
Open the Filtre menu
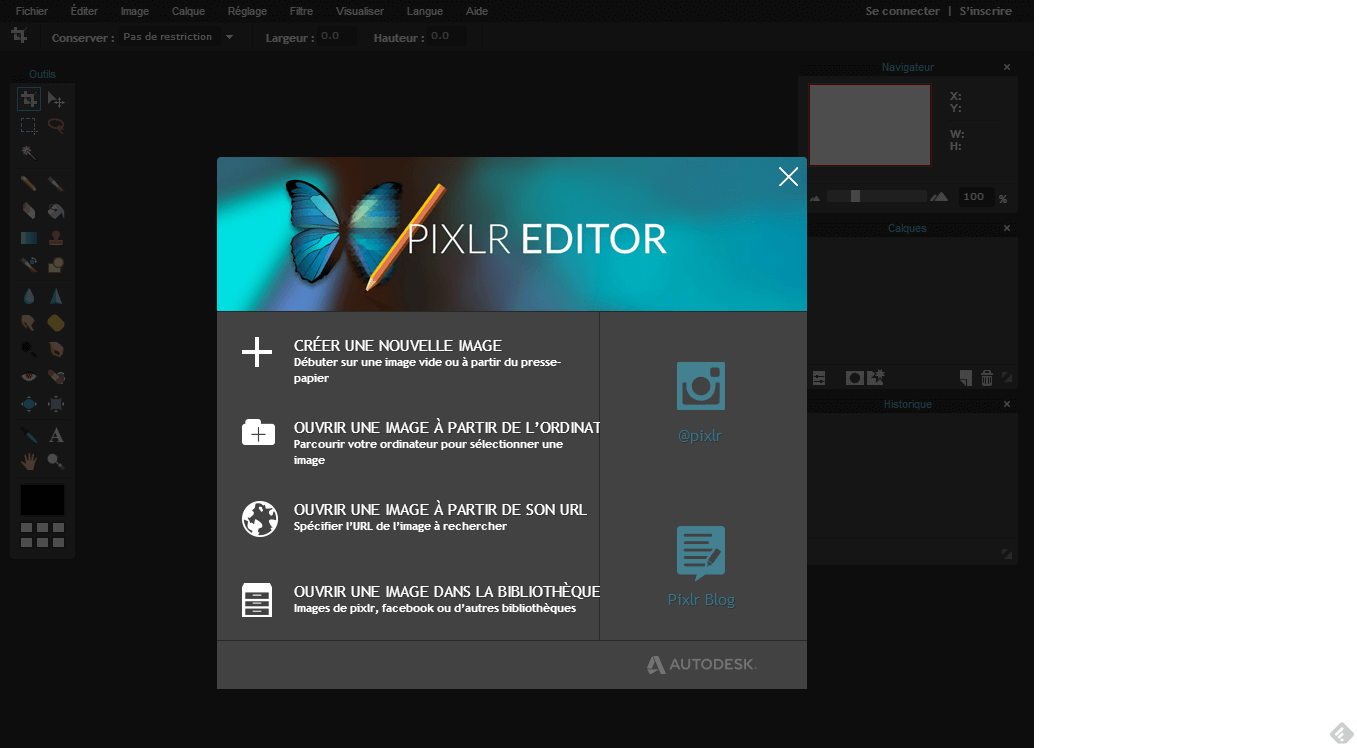301,11
